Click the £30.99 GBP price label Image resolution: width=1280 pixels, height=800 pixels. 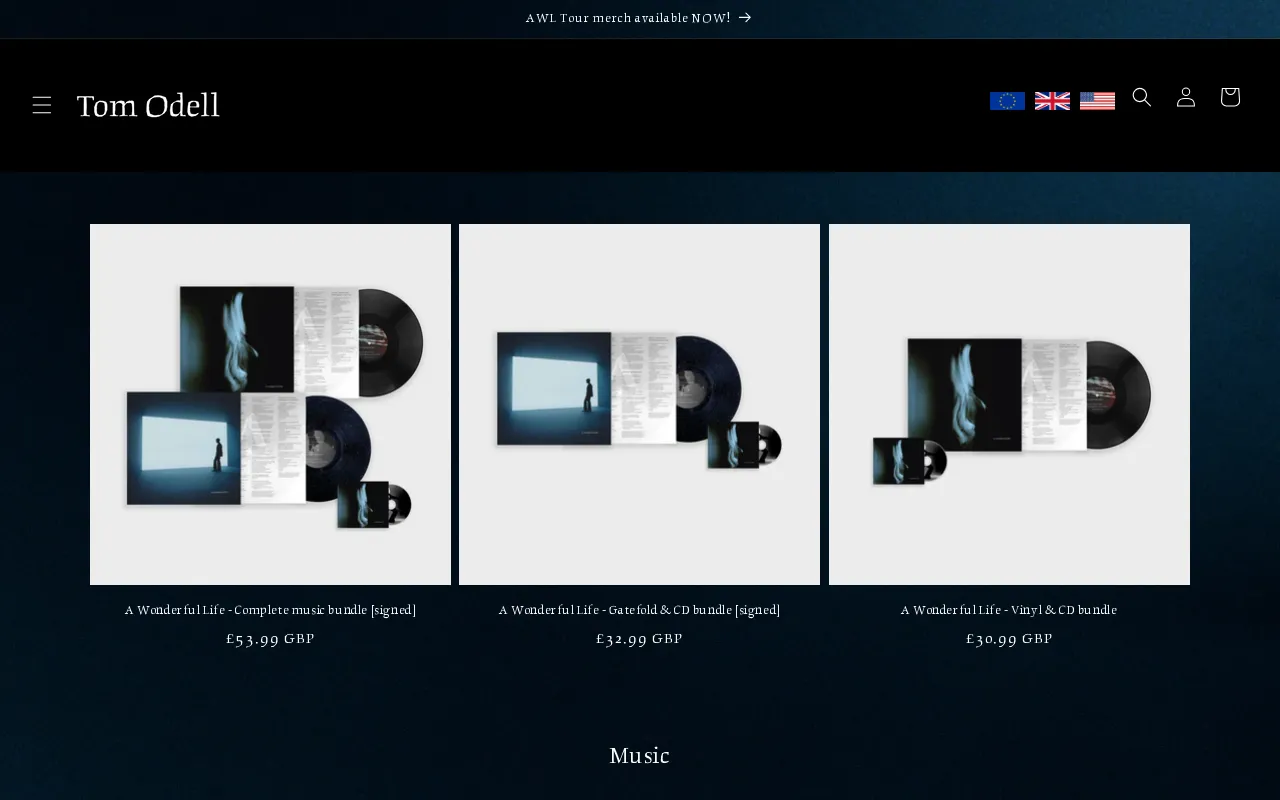[x=1009, y=638]
